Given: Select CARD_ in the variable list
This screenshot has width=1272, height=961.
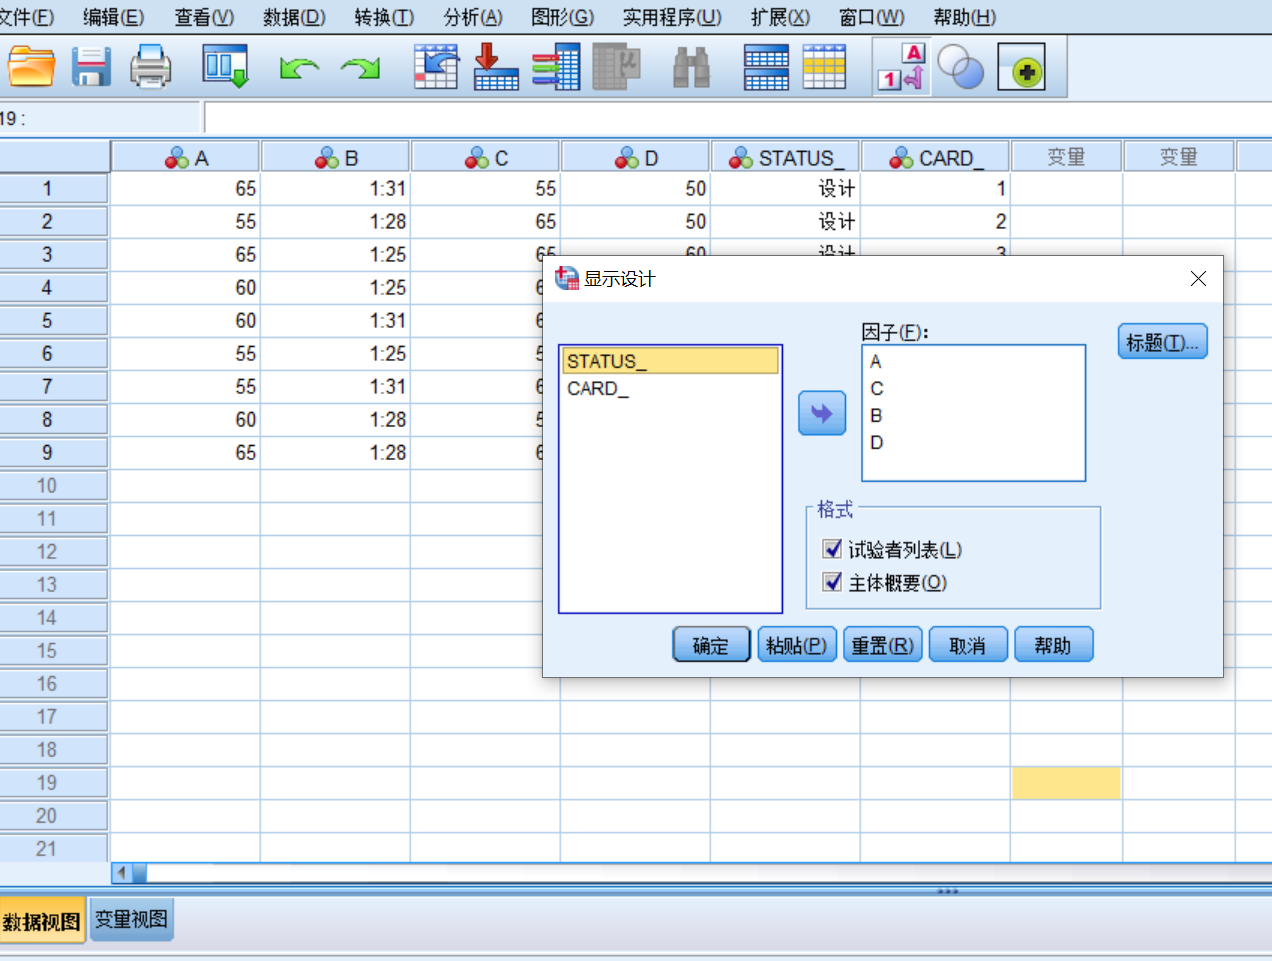Looking at the screenshot, I should click(598, 389).
